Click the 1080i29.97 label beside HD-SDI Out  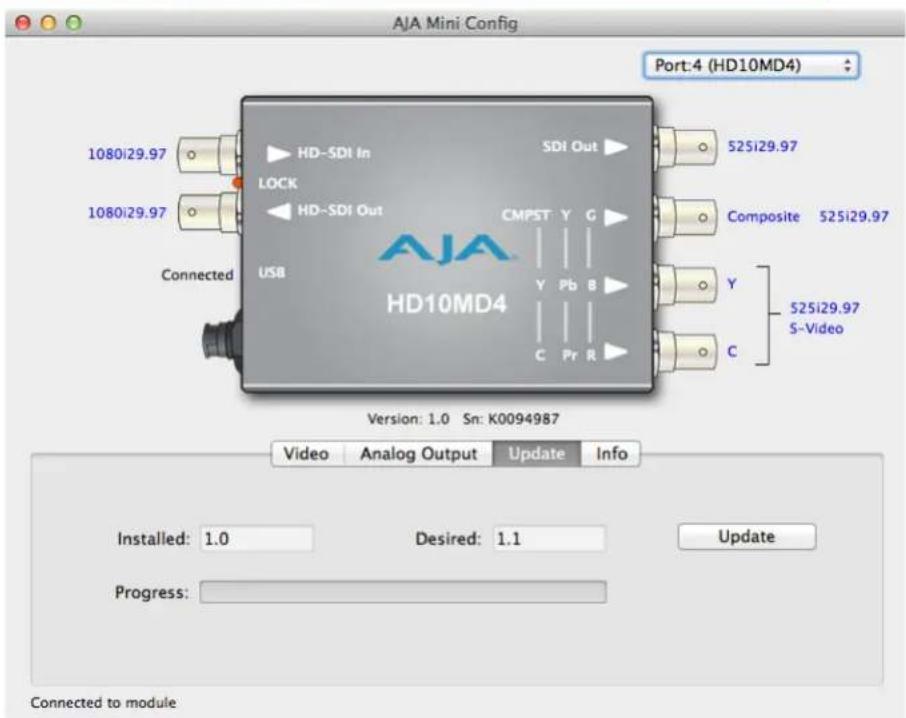127,213
